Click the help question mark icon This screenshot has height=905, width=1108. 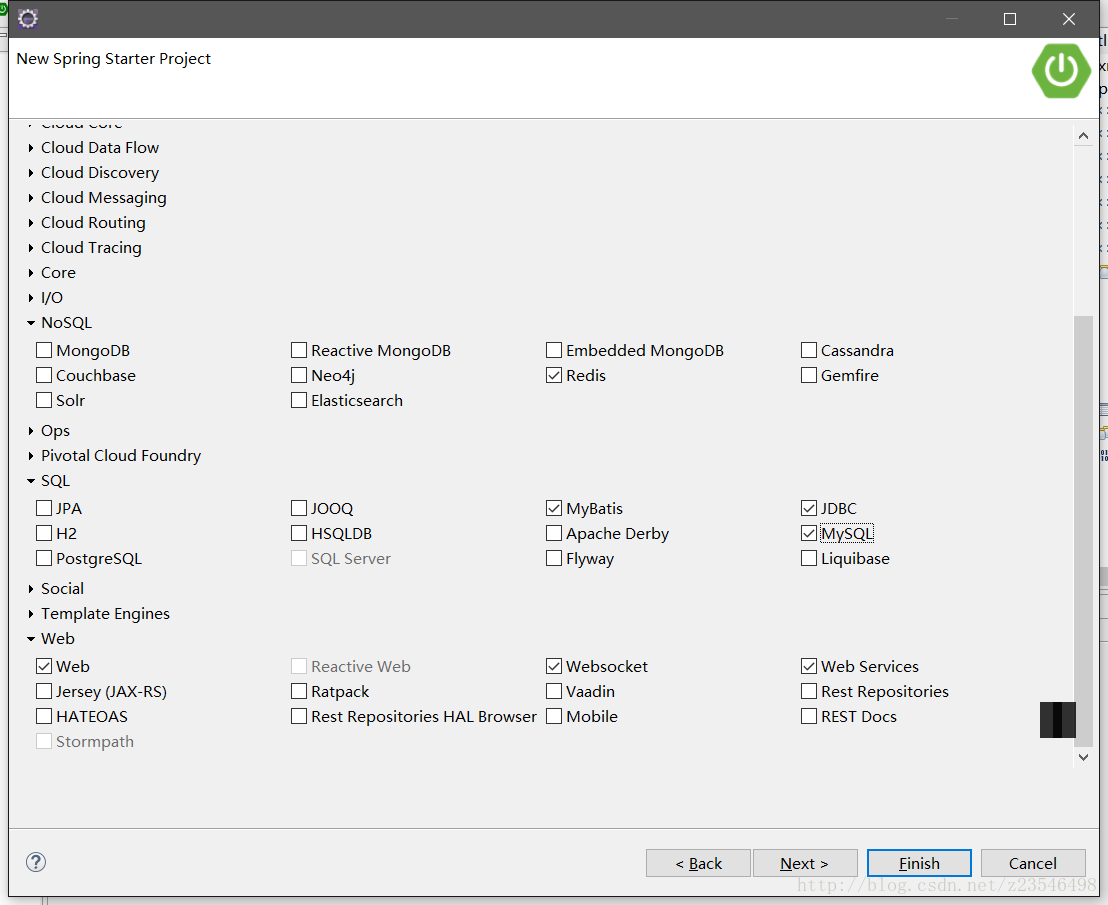coord(36,862)
